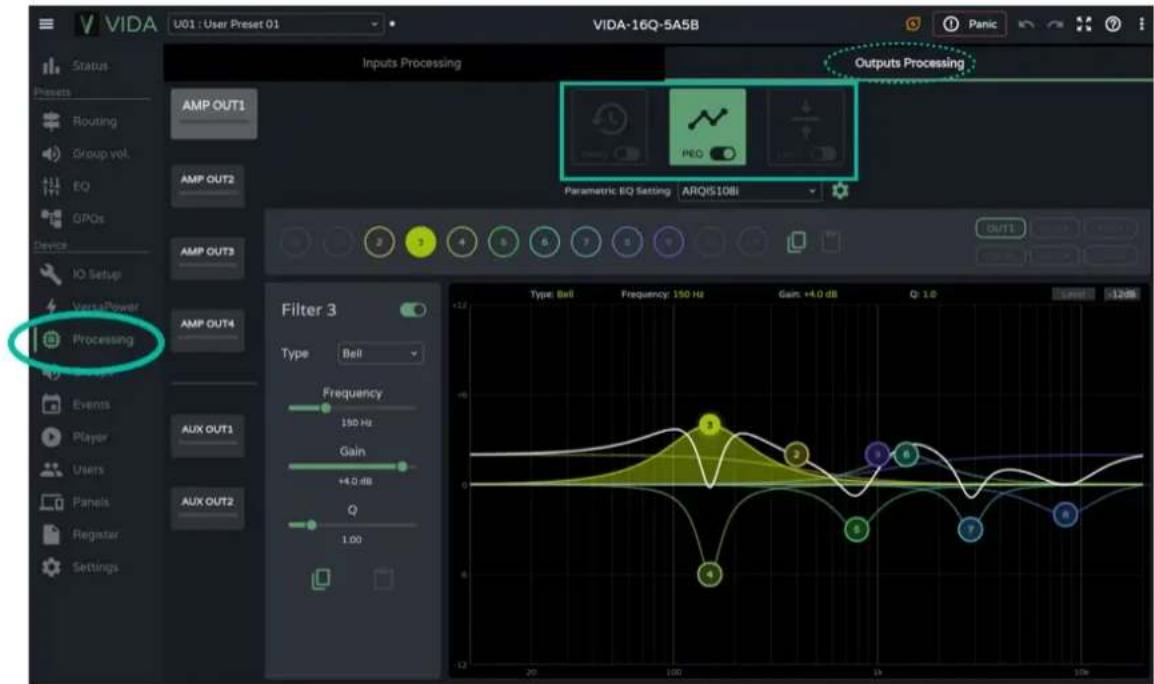Paste filters icon in filter row
This screenshot has height=684, width=1154.
point(831,241)
